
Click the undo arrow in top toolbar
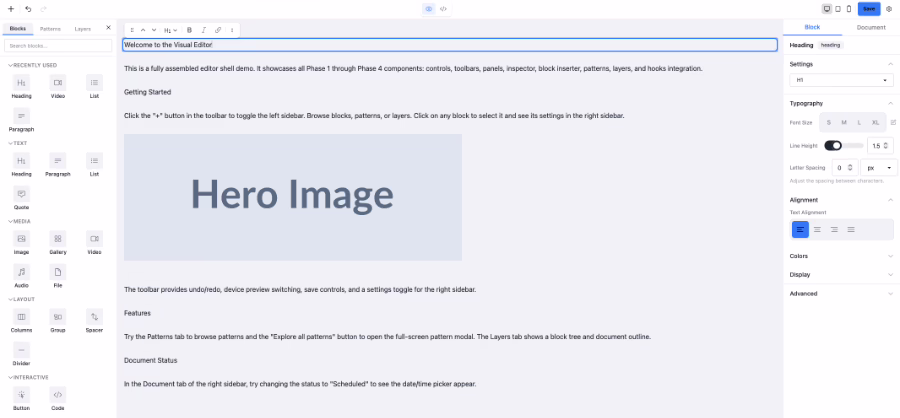coord(28,8)
